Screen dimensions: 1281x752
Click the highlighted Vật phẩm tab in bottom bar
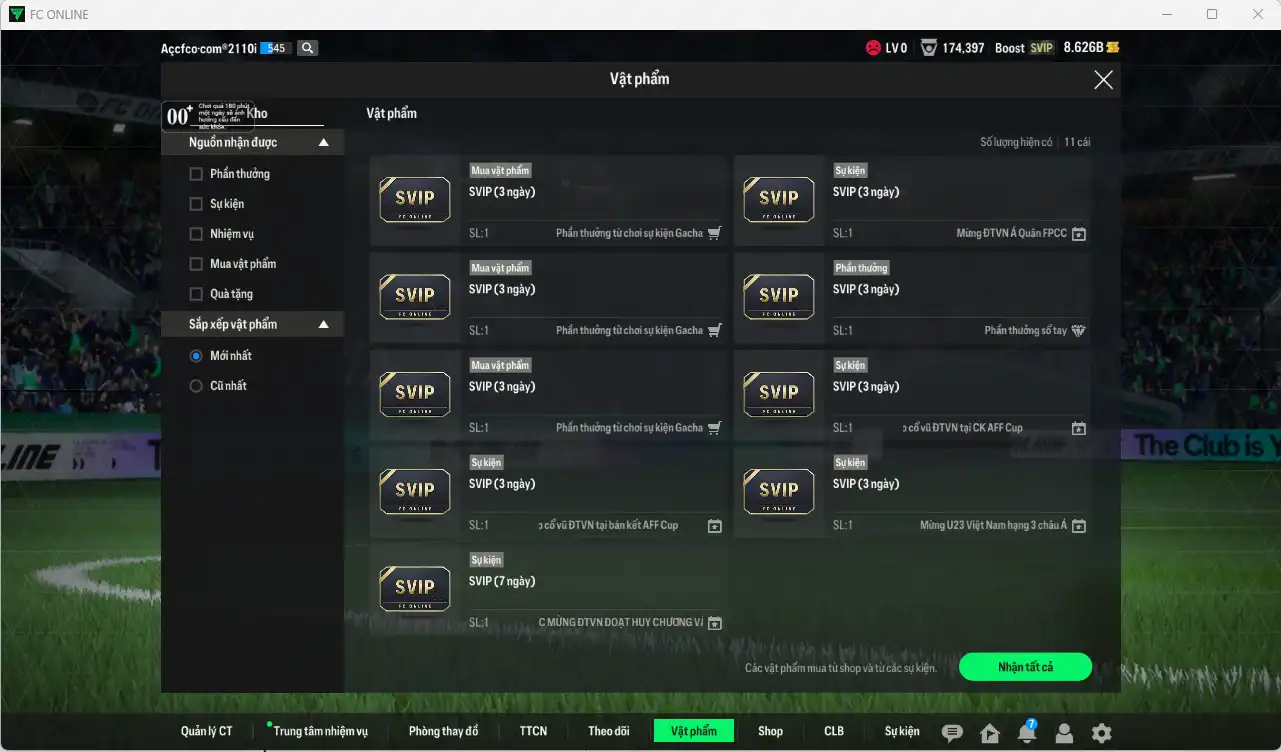pyautogui.click(x=693, y=731)
